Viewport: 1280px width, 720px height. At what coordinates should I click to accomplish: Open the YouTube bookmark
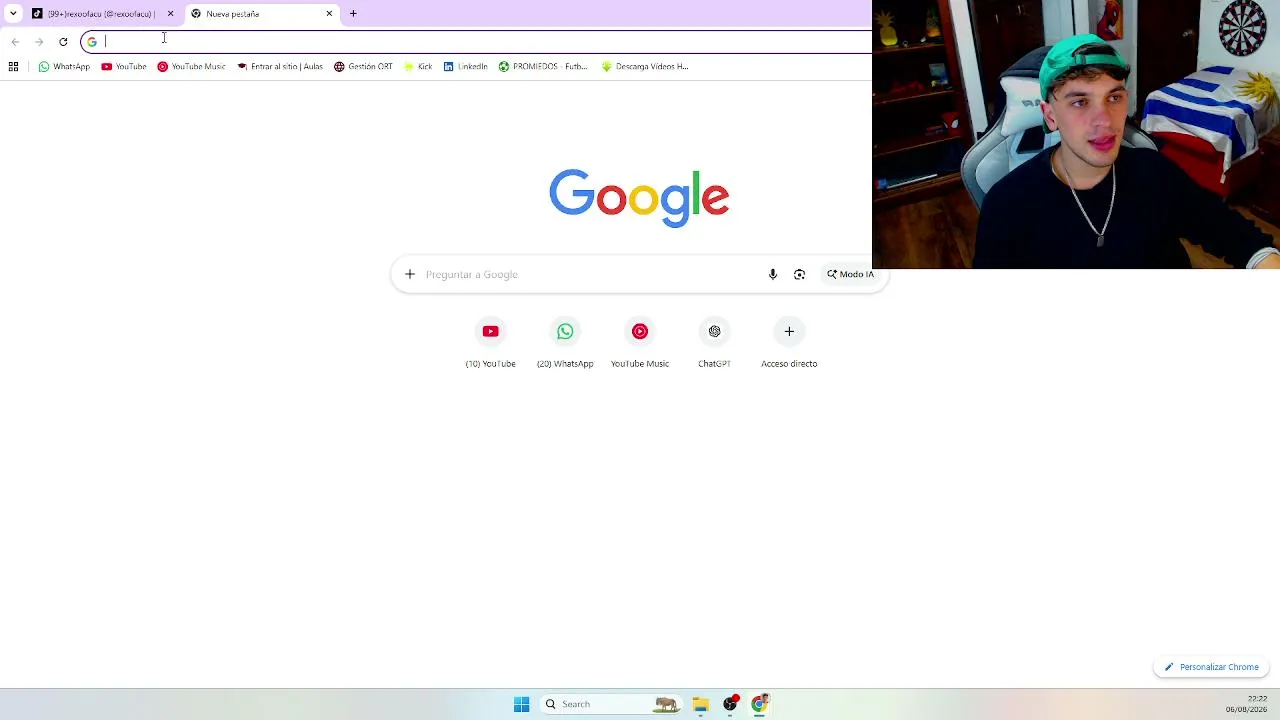coord(124,67)
